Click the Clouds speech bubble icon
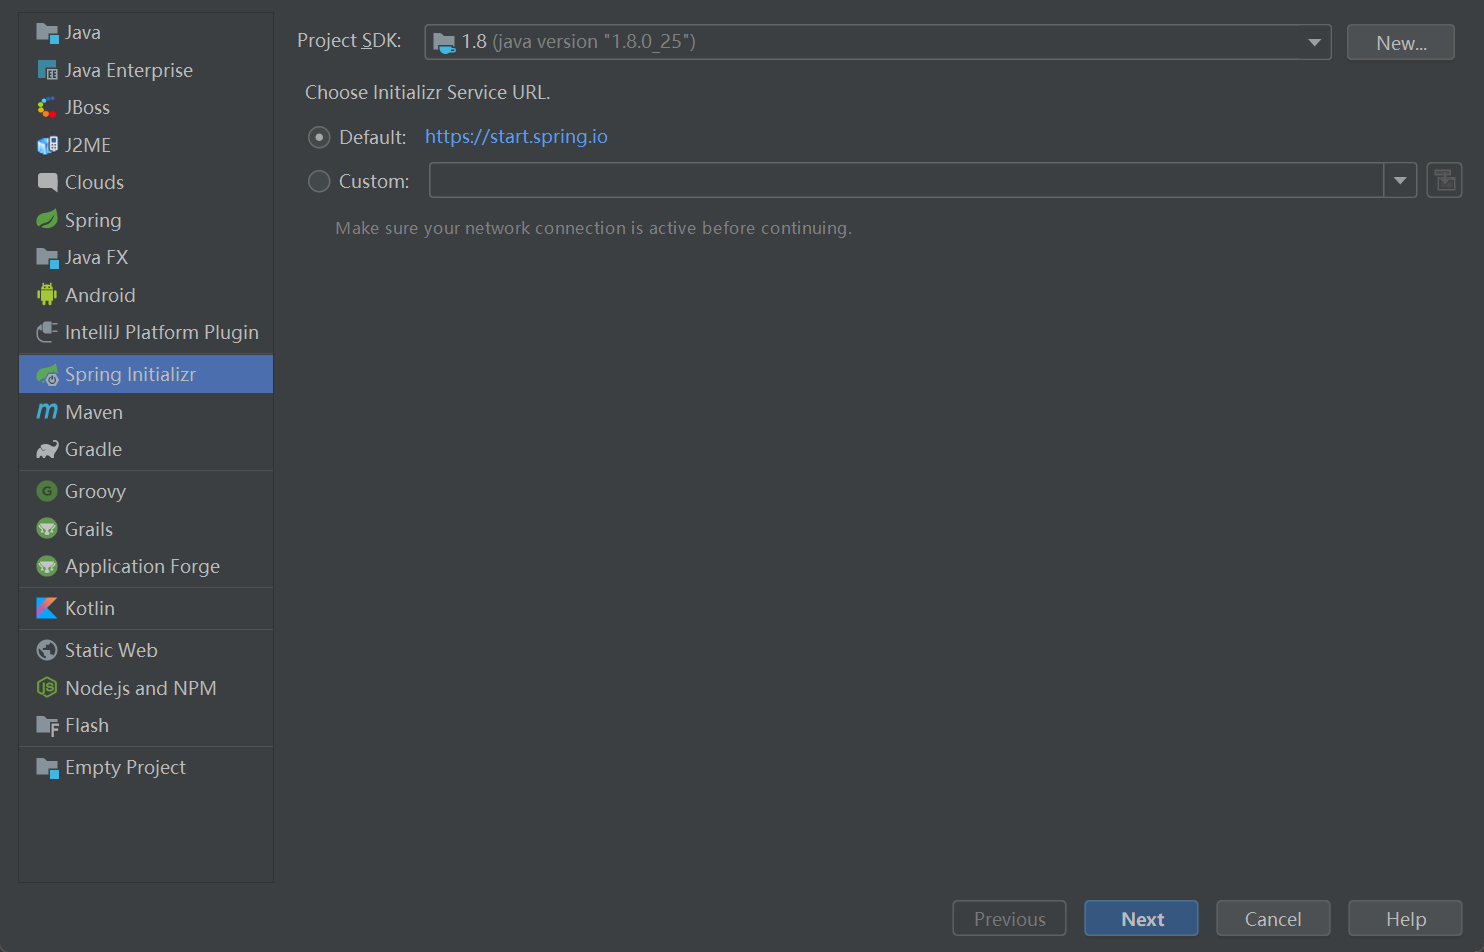 click(x=47, y=182)
